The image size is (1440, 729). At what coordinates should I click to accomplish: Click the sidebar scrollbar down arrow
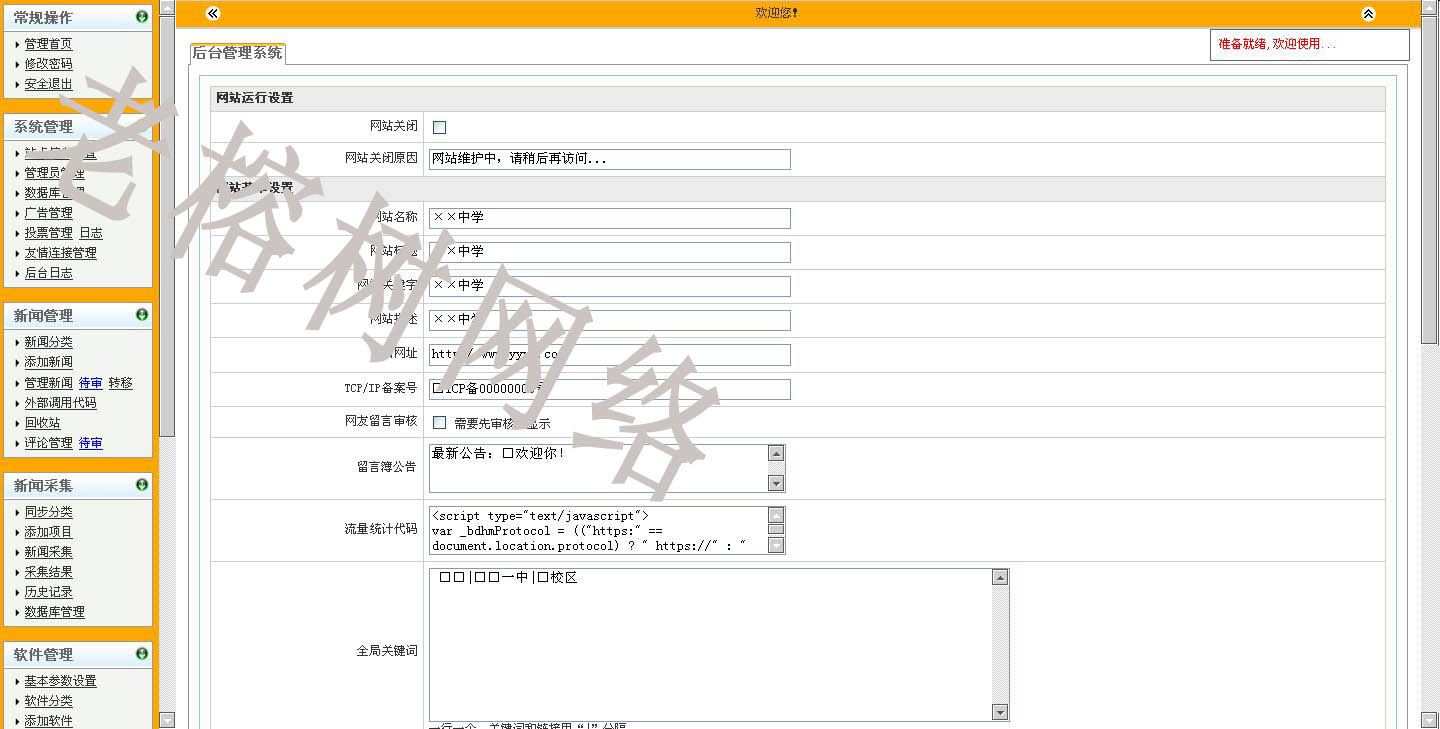[167, 720]
